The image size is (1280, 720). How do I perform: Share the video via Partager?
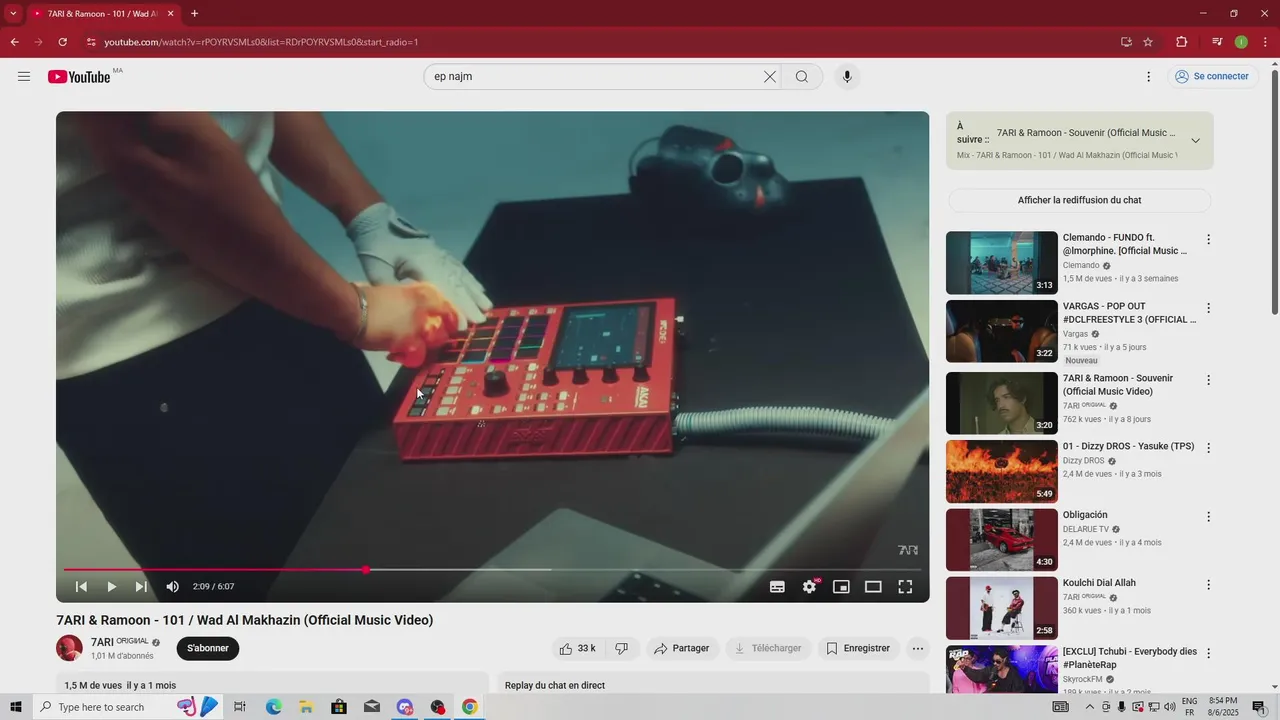(x=682, y=648)
